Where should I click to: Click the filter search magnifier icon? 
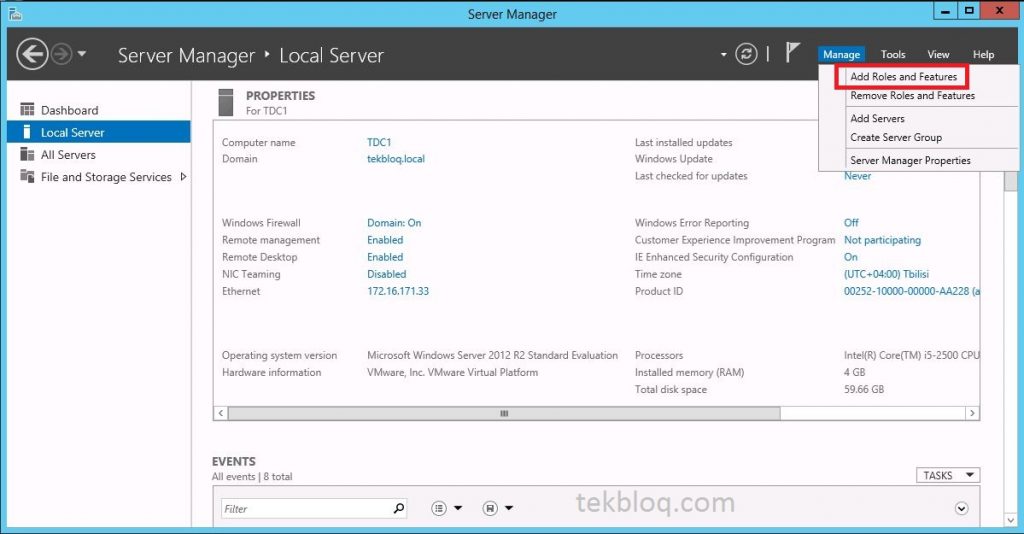pos(398,508)
